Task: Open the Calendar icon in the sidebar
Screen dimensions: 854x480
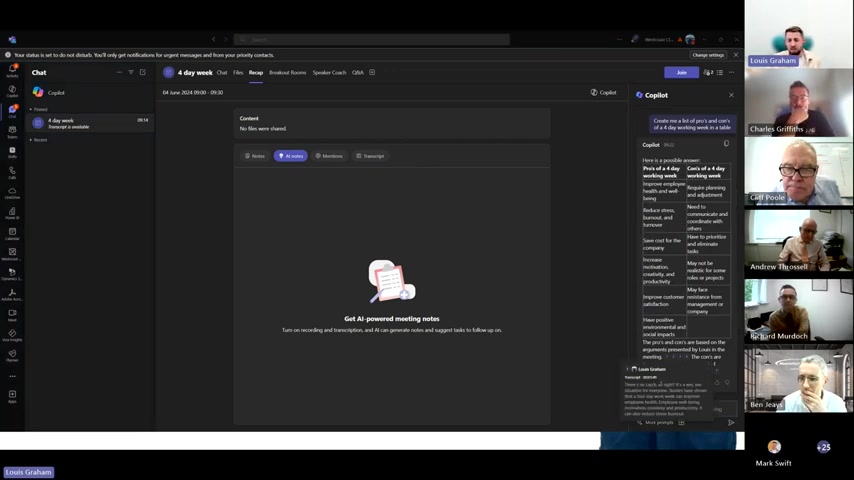Action: [12, 234]
